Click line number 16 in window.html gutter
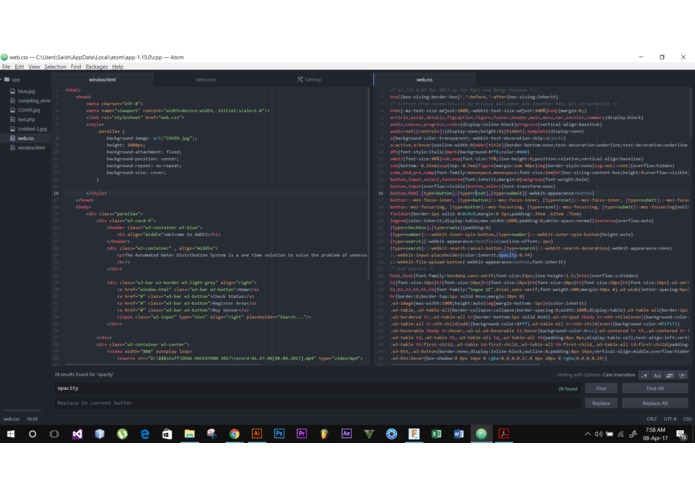Image resolution: width=695 pixels, height=494 pixels. (56, 193)
